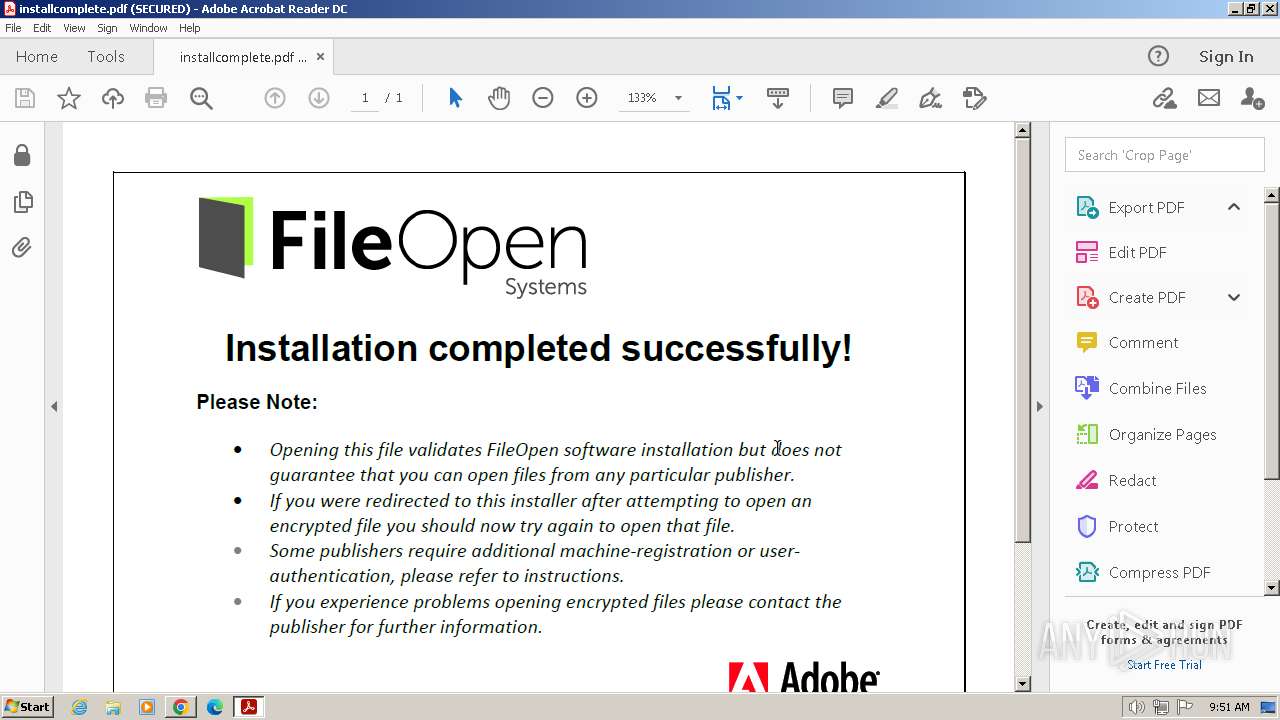Click the page number input box
1280x720 pixels.
point(365,98)
